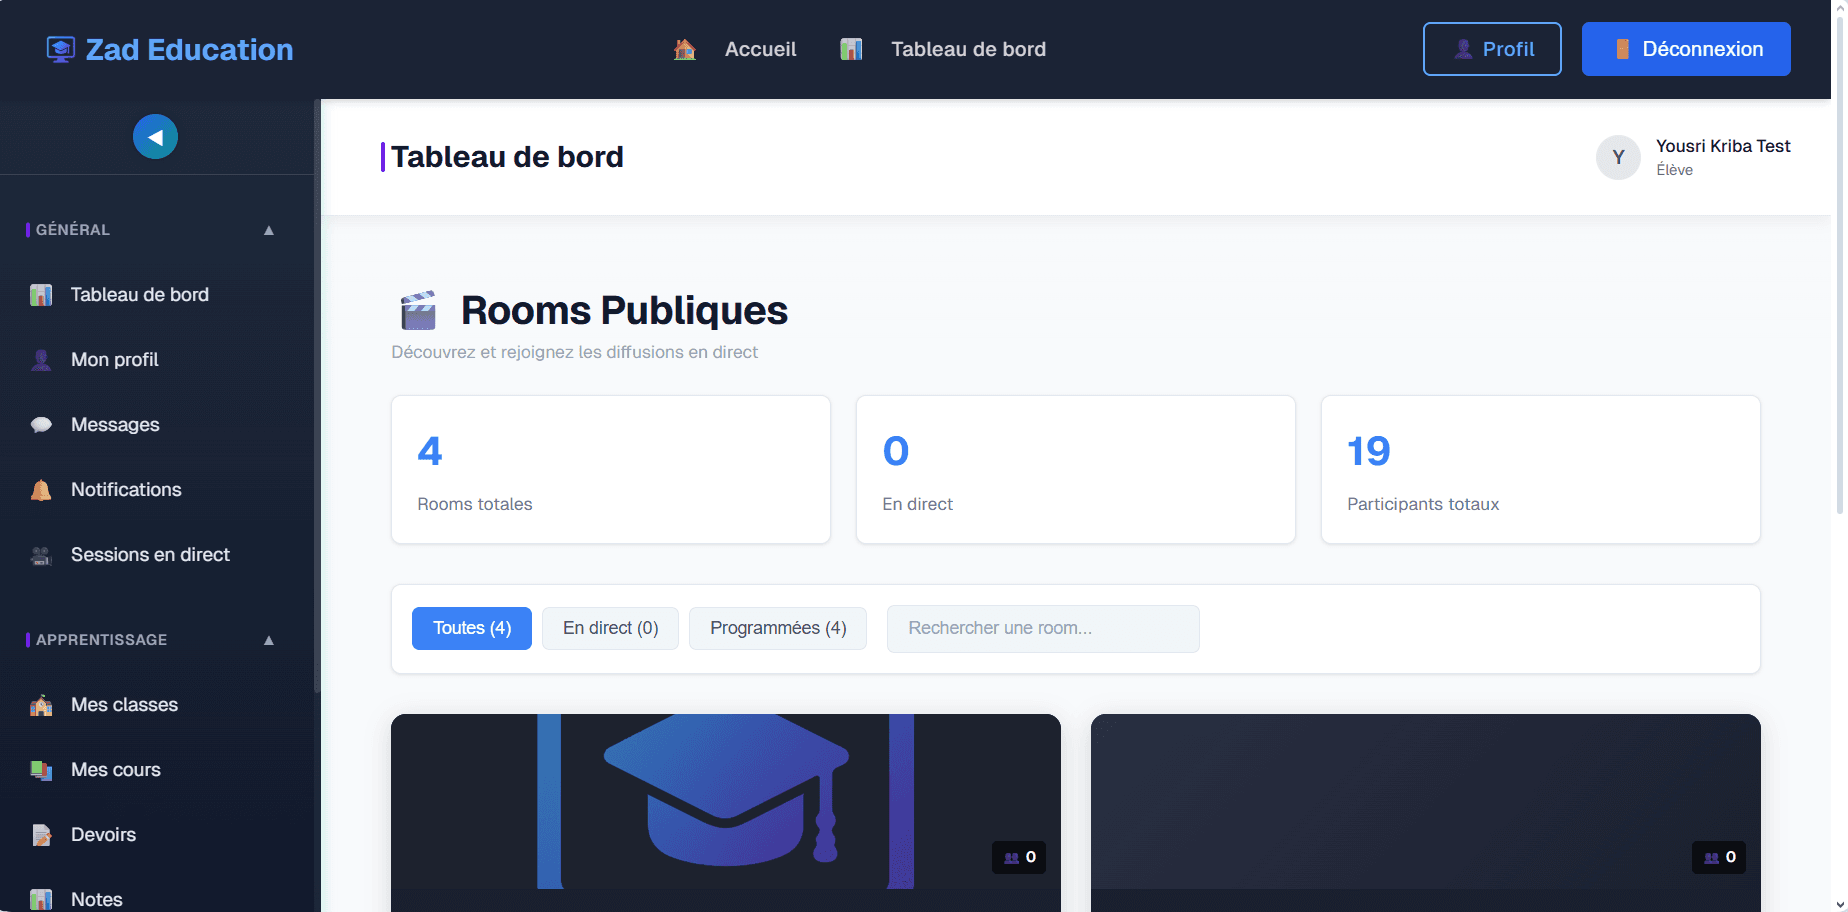Image resolution: width=1848 pixels, height=912 pixels.
Task: Select the Toutes (4) filter tab
Action: 472,628
